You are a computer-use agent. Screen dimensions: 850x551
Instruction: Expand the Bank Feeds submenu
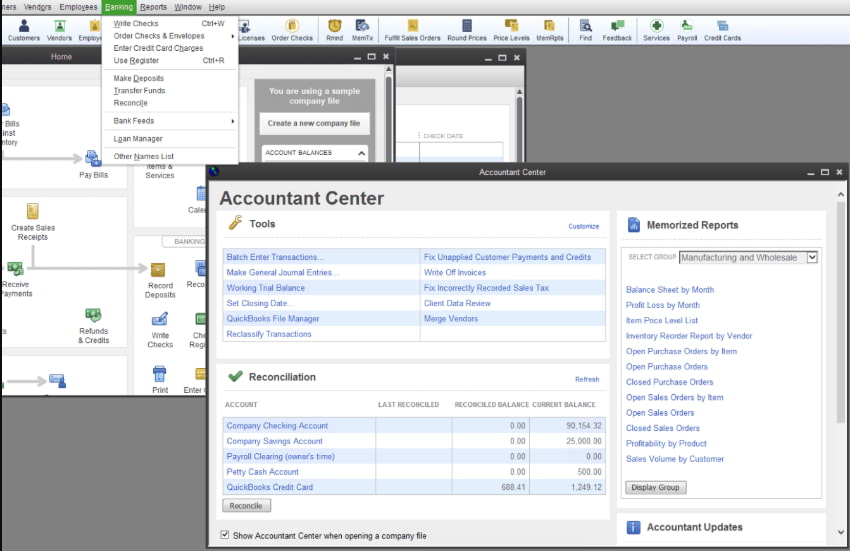[x=170, y=121]
